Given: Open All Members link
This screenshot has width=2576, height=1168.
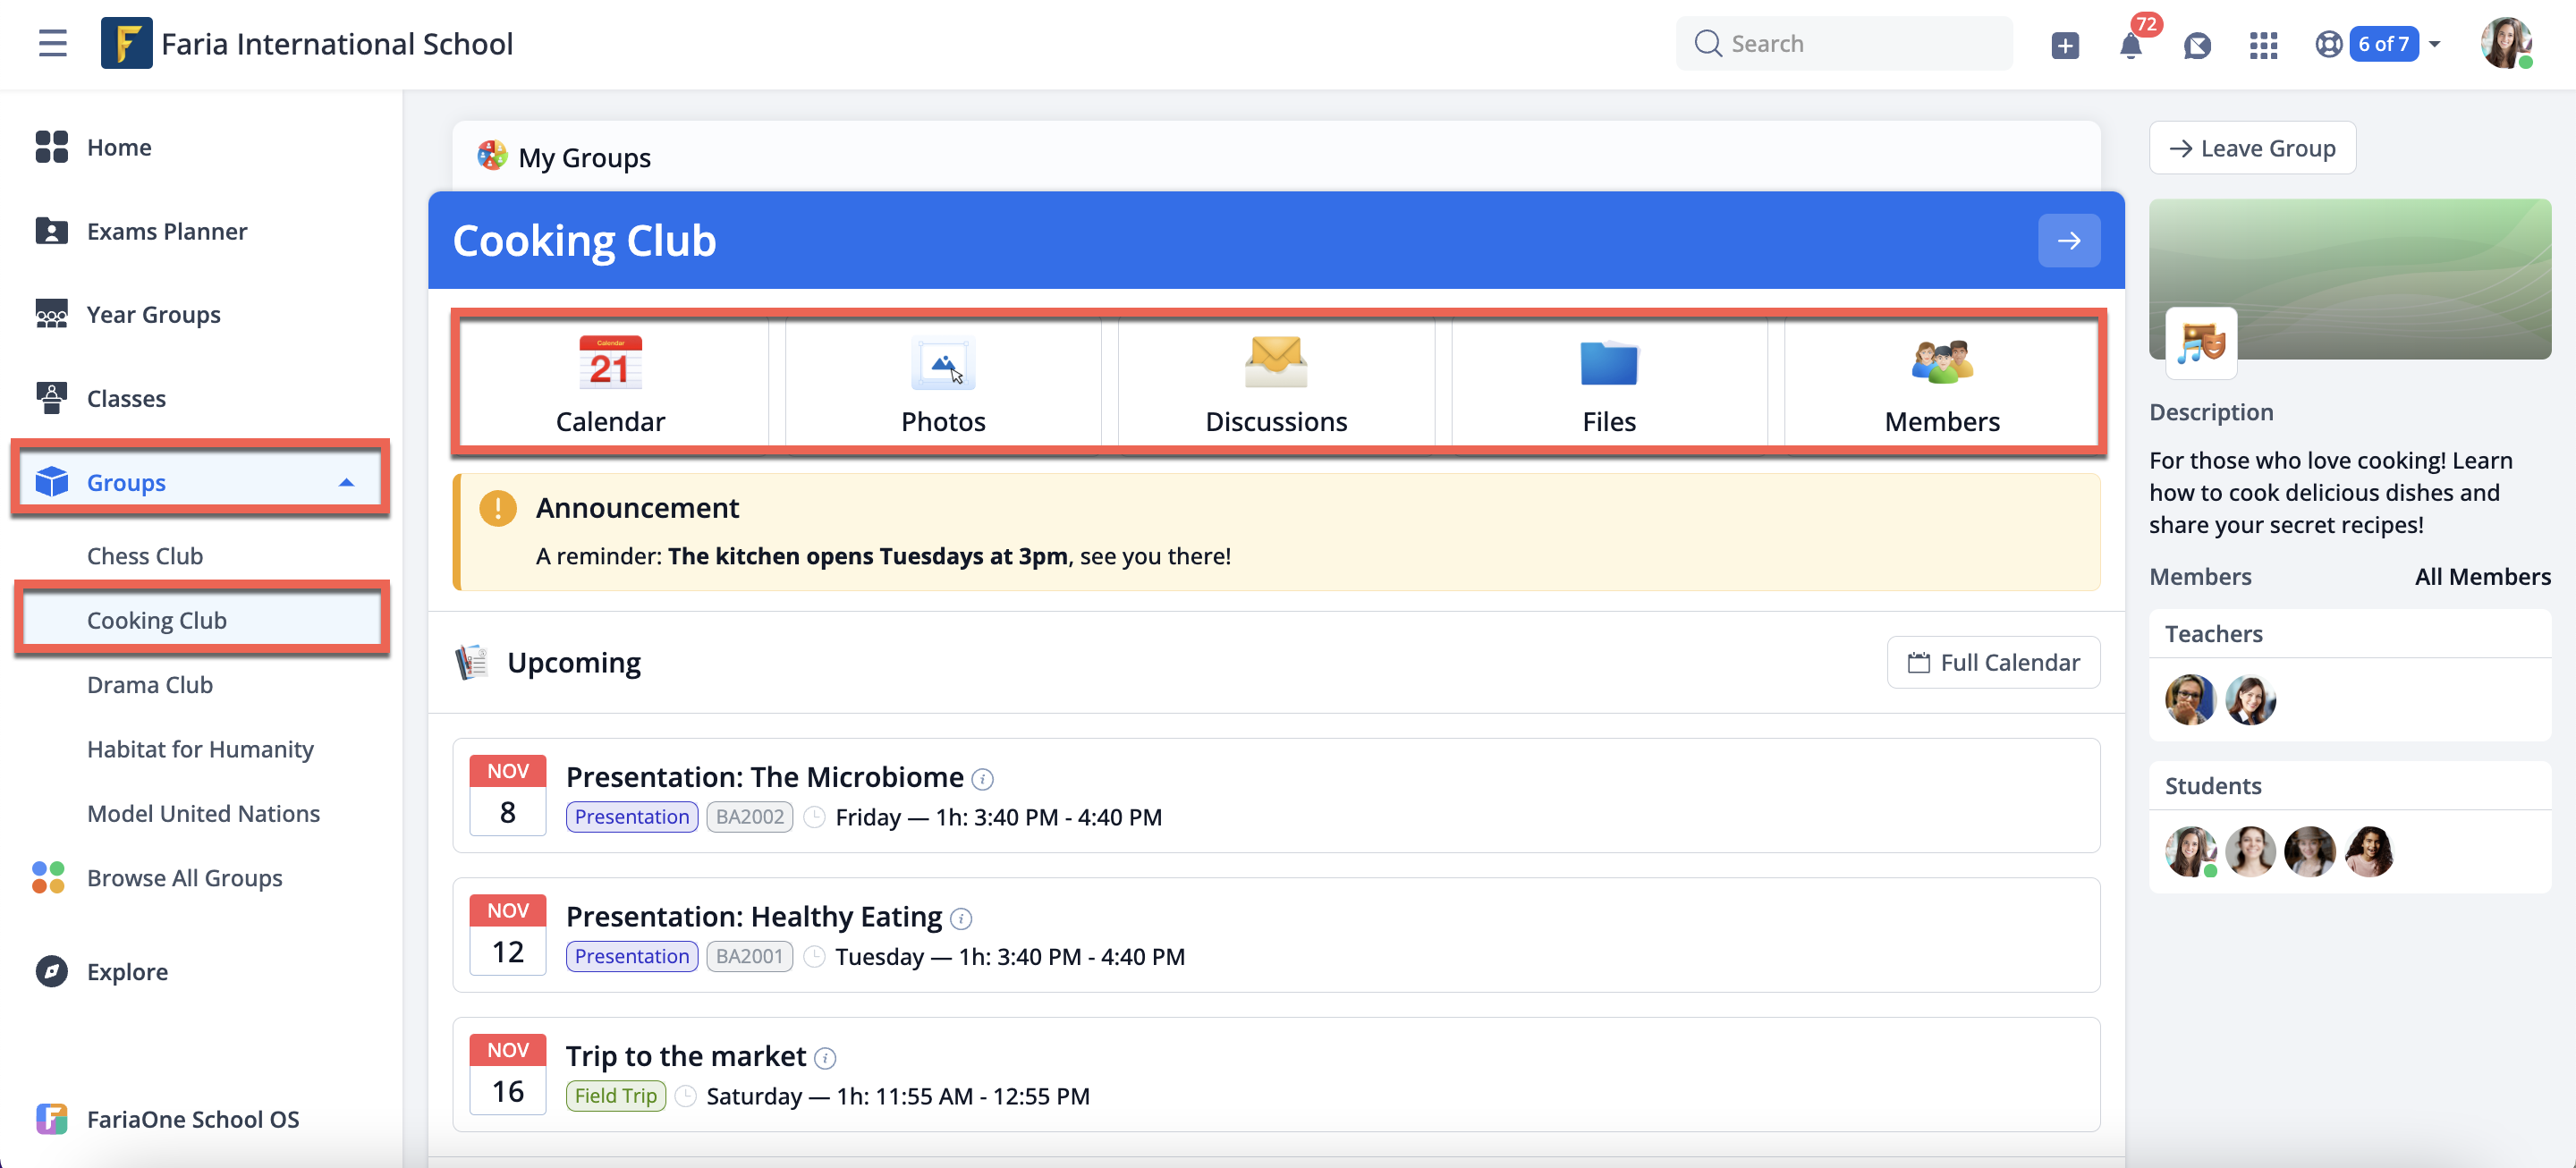Looking at the screenshot, I should (x=2482, y=576).
